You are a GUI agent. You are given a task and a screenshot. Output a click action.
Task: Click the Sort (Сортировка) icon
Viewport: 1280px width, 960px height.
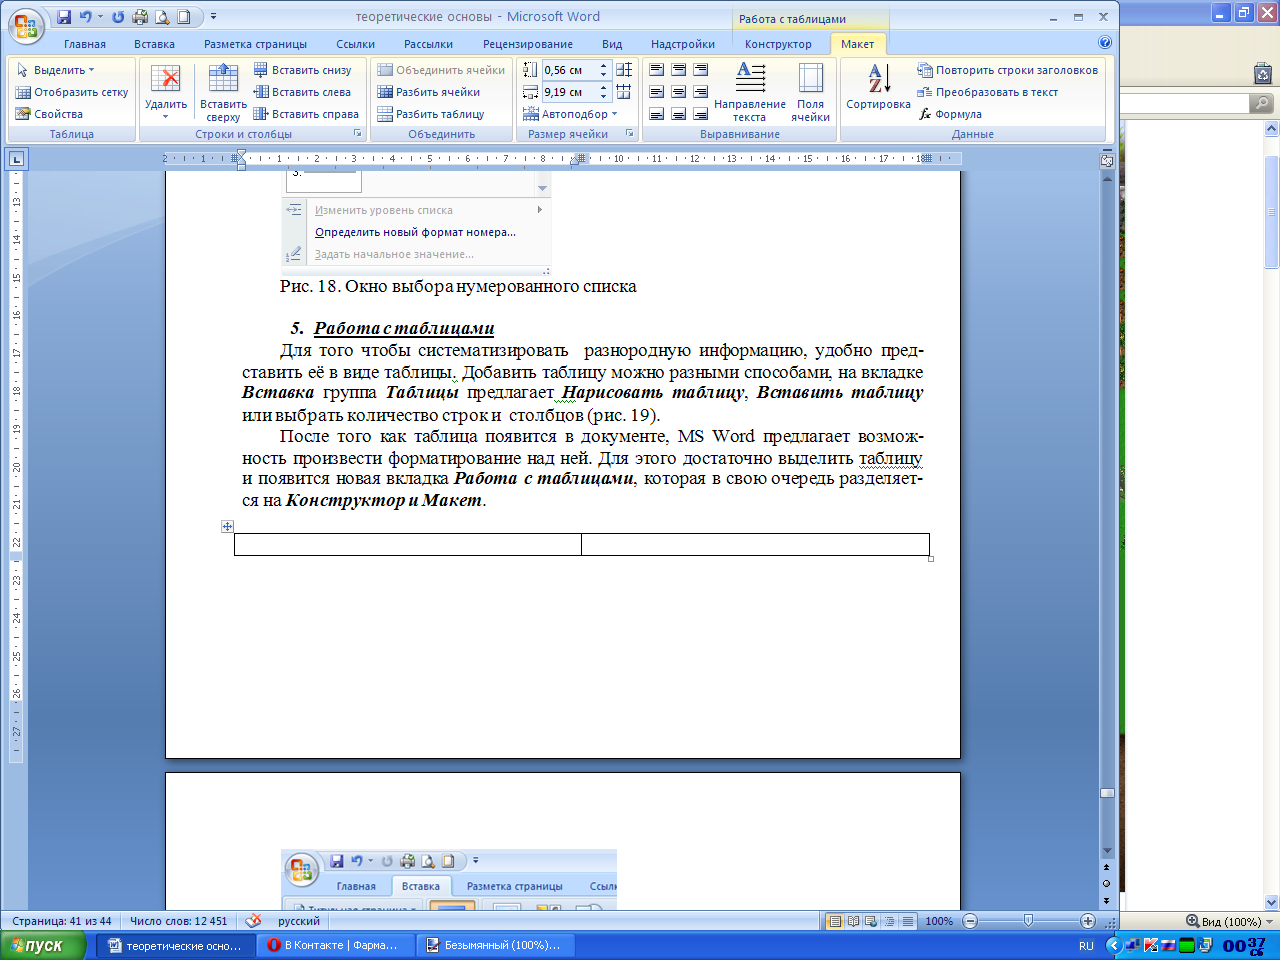pos(878,80)
